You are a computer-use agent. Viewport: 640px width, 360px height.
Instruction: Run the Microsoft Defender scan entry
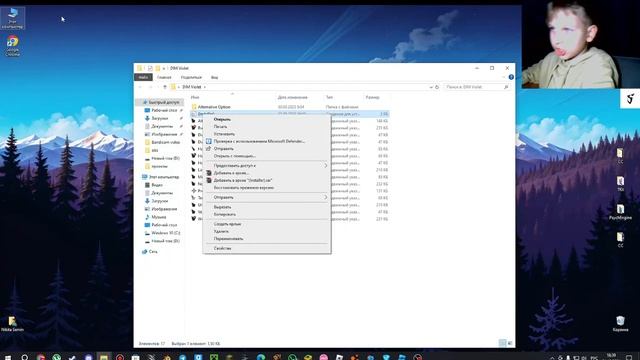click(x=259, y=141)
